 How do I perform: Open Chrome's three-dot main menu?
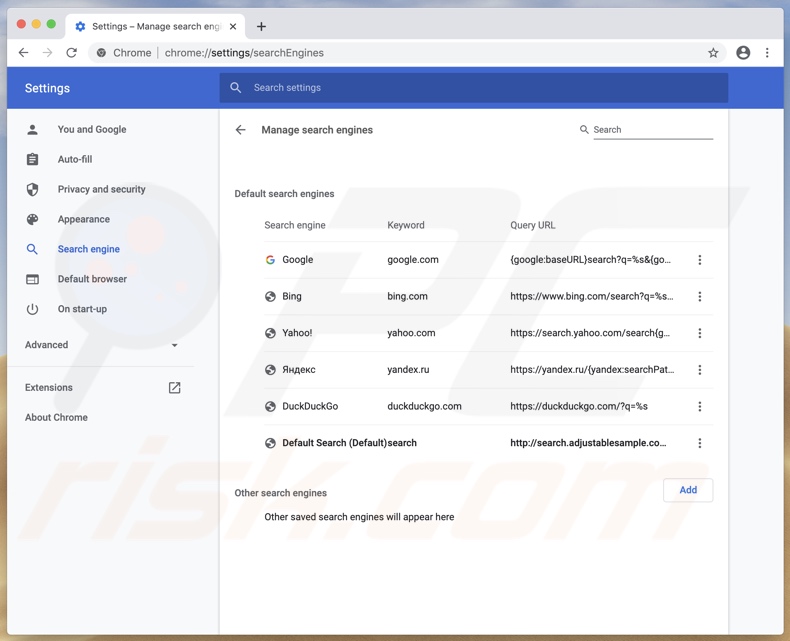point(767,53)
